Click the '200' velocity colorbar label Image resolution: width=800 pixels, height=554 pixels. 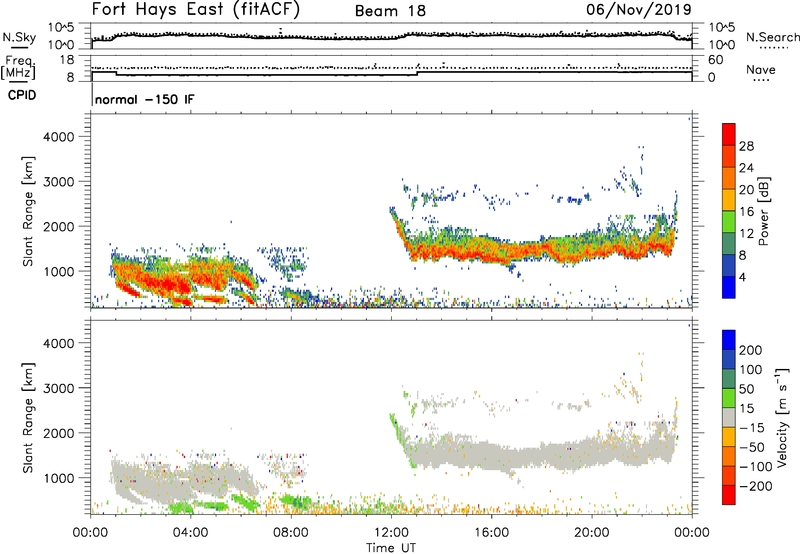point(751,350)
